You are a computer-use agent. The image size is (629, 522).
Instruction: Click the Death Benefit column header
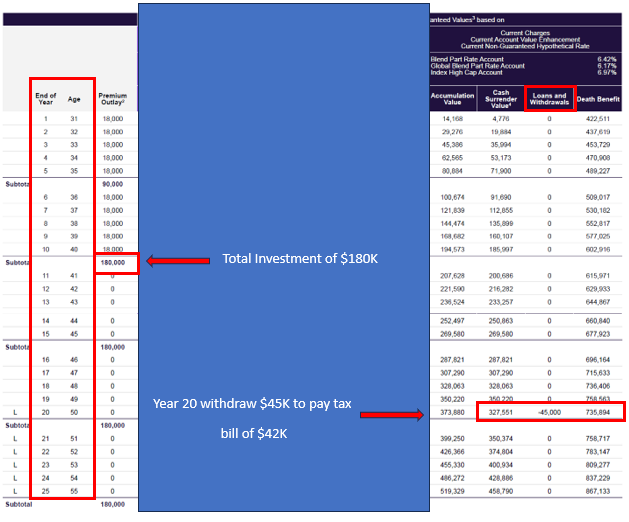(597, 99)
